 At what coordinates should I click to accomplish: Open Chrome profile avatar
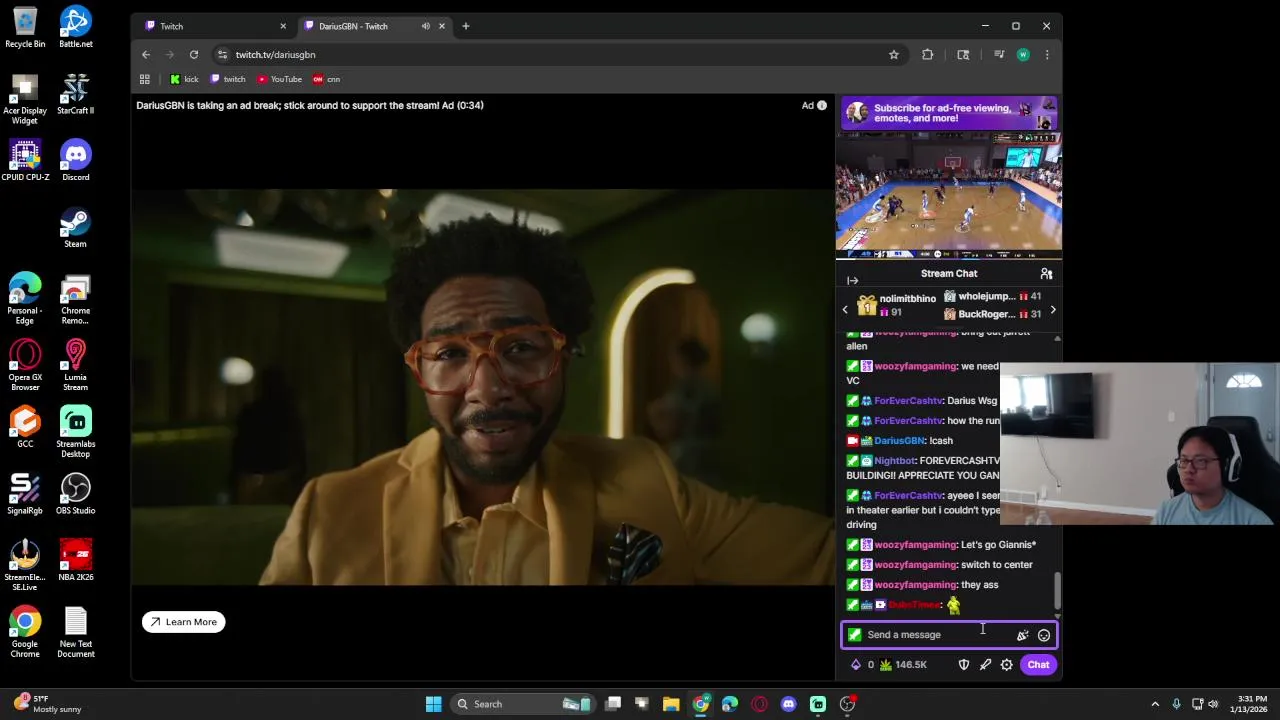pyautogui.click(x=1023, y=54)
